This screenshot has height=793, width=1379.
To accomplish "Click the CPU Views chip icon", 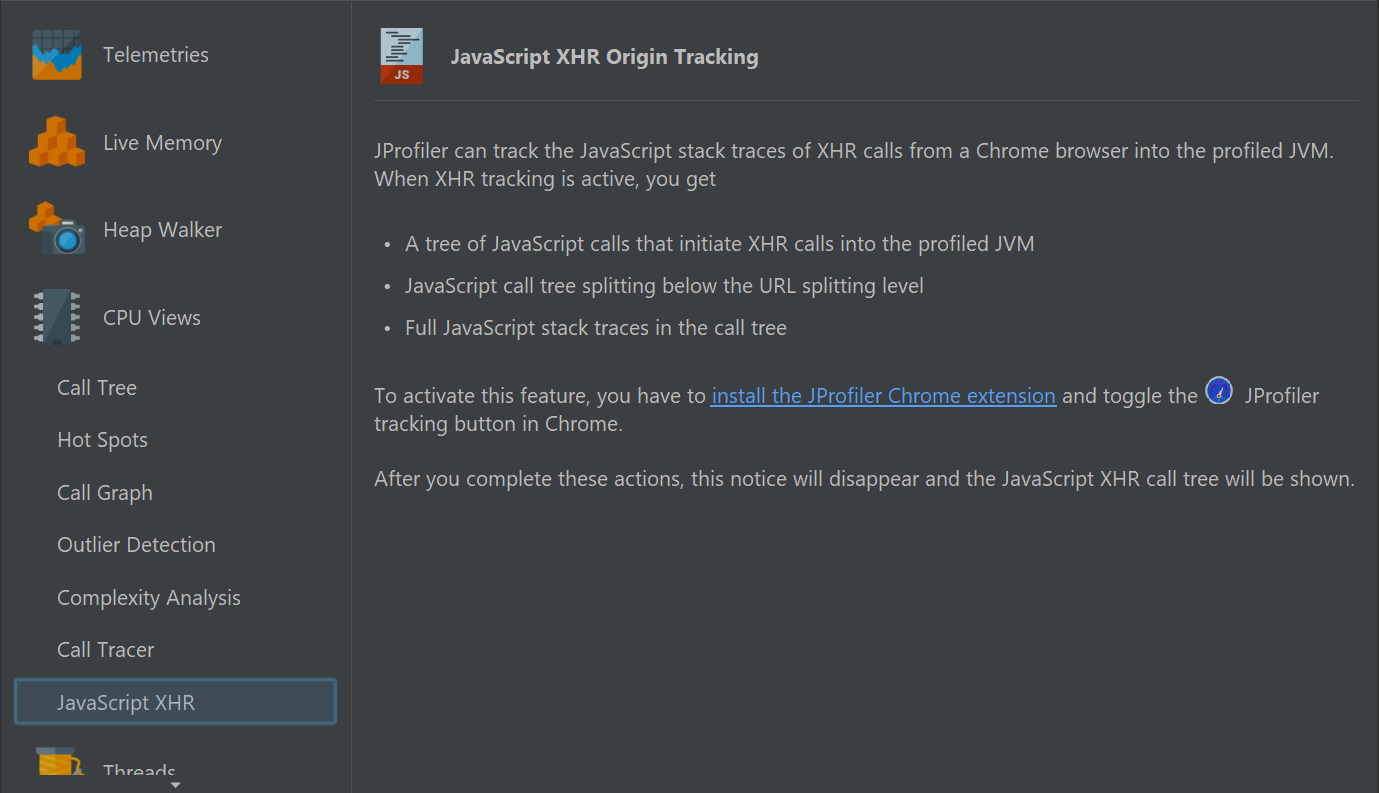I will point(57,317).
